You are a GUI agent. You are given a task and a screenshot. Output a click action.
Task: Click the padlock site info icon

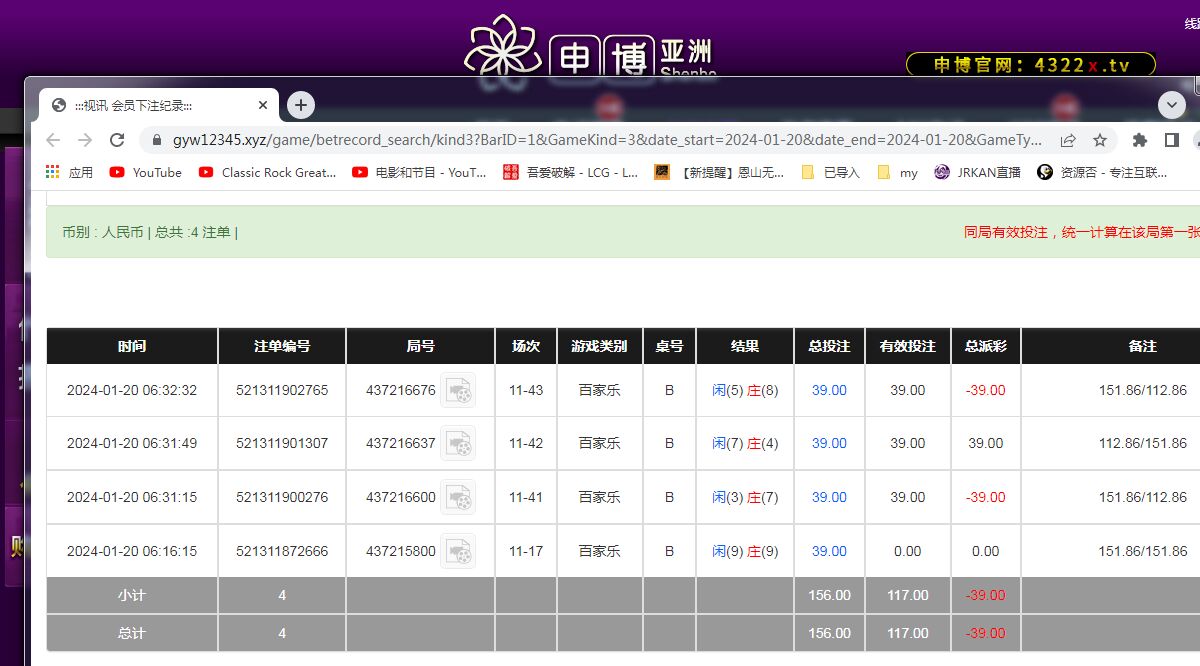click(x=156, y=140)
